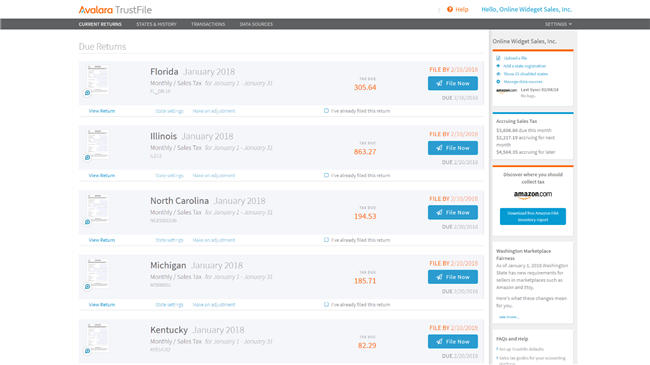Image resolution: width=650 pixels, height=365 pixels.
Task: Click Kentucky tax due amount 82.29
Action: coord(367,346)
